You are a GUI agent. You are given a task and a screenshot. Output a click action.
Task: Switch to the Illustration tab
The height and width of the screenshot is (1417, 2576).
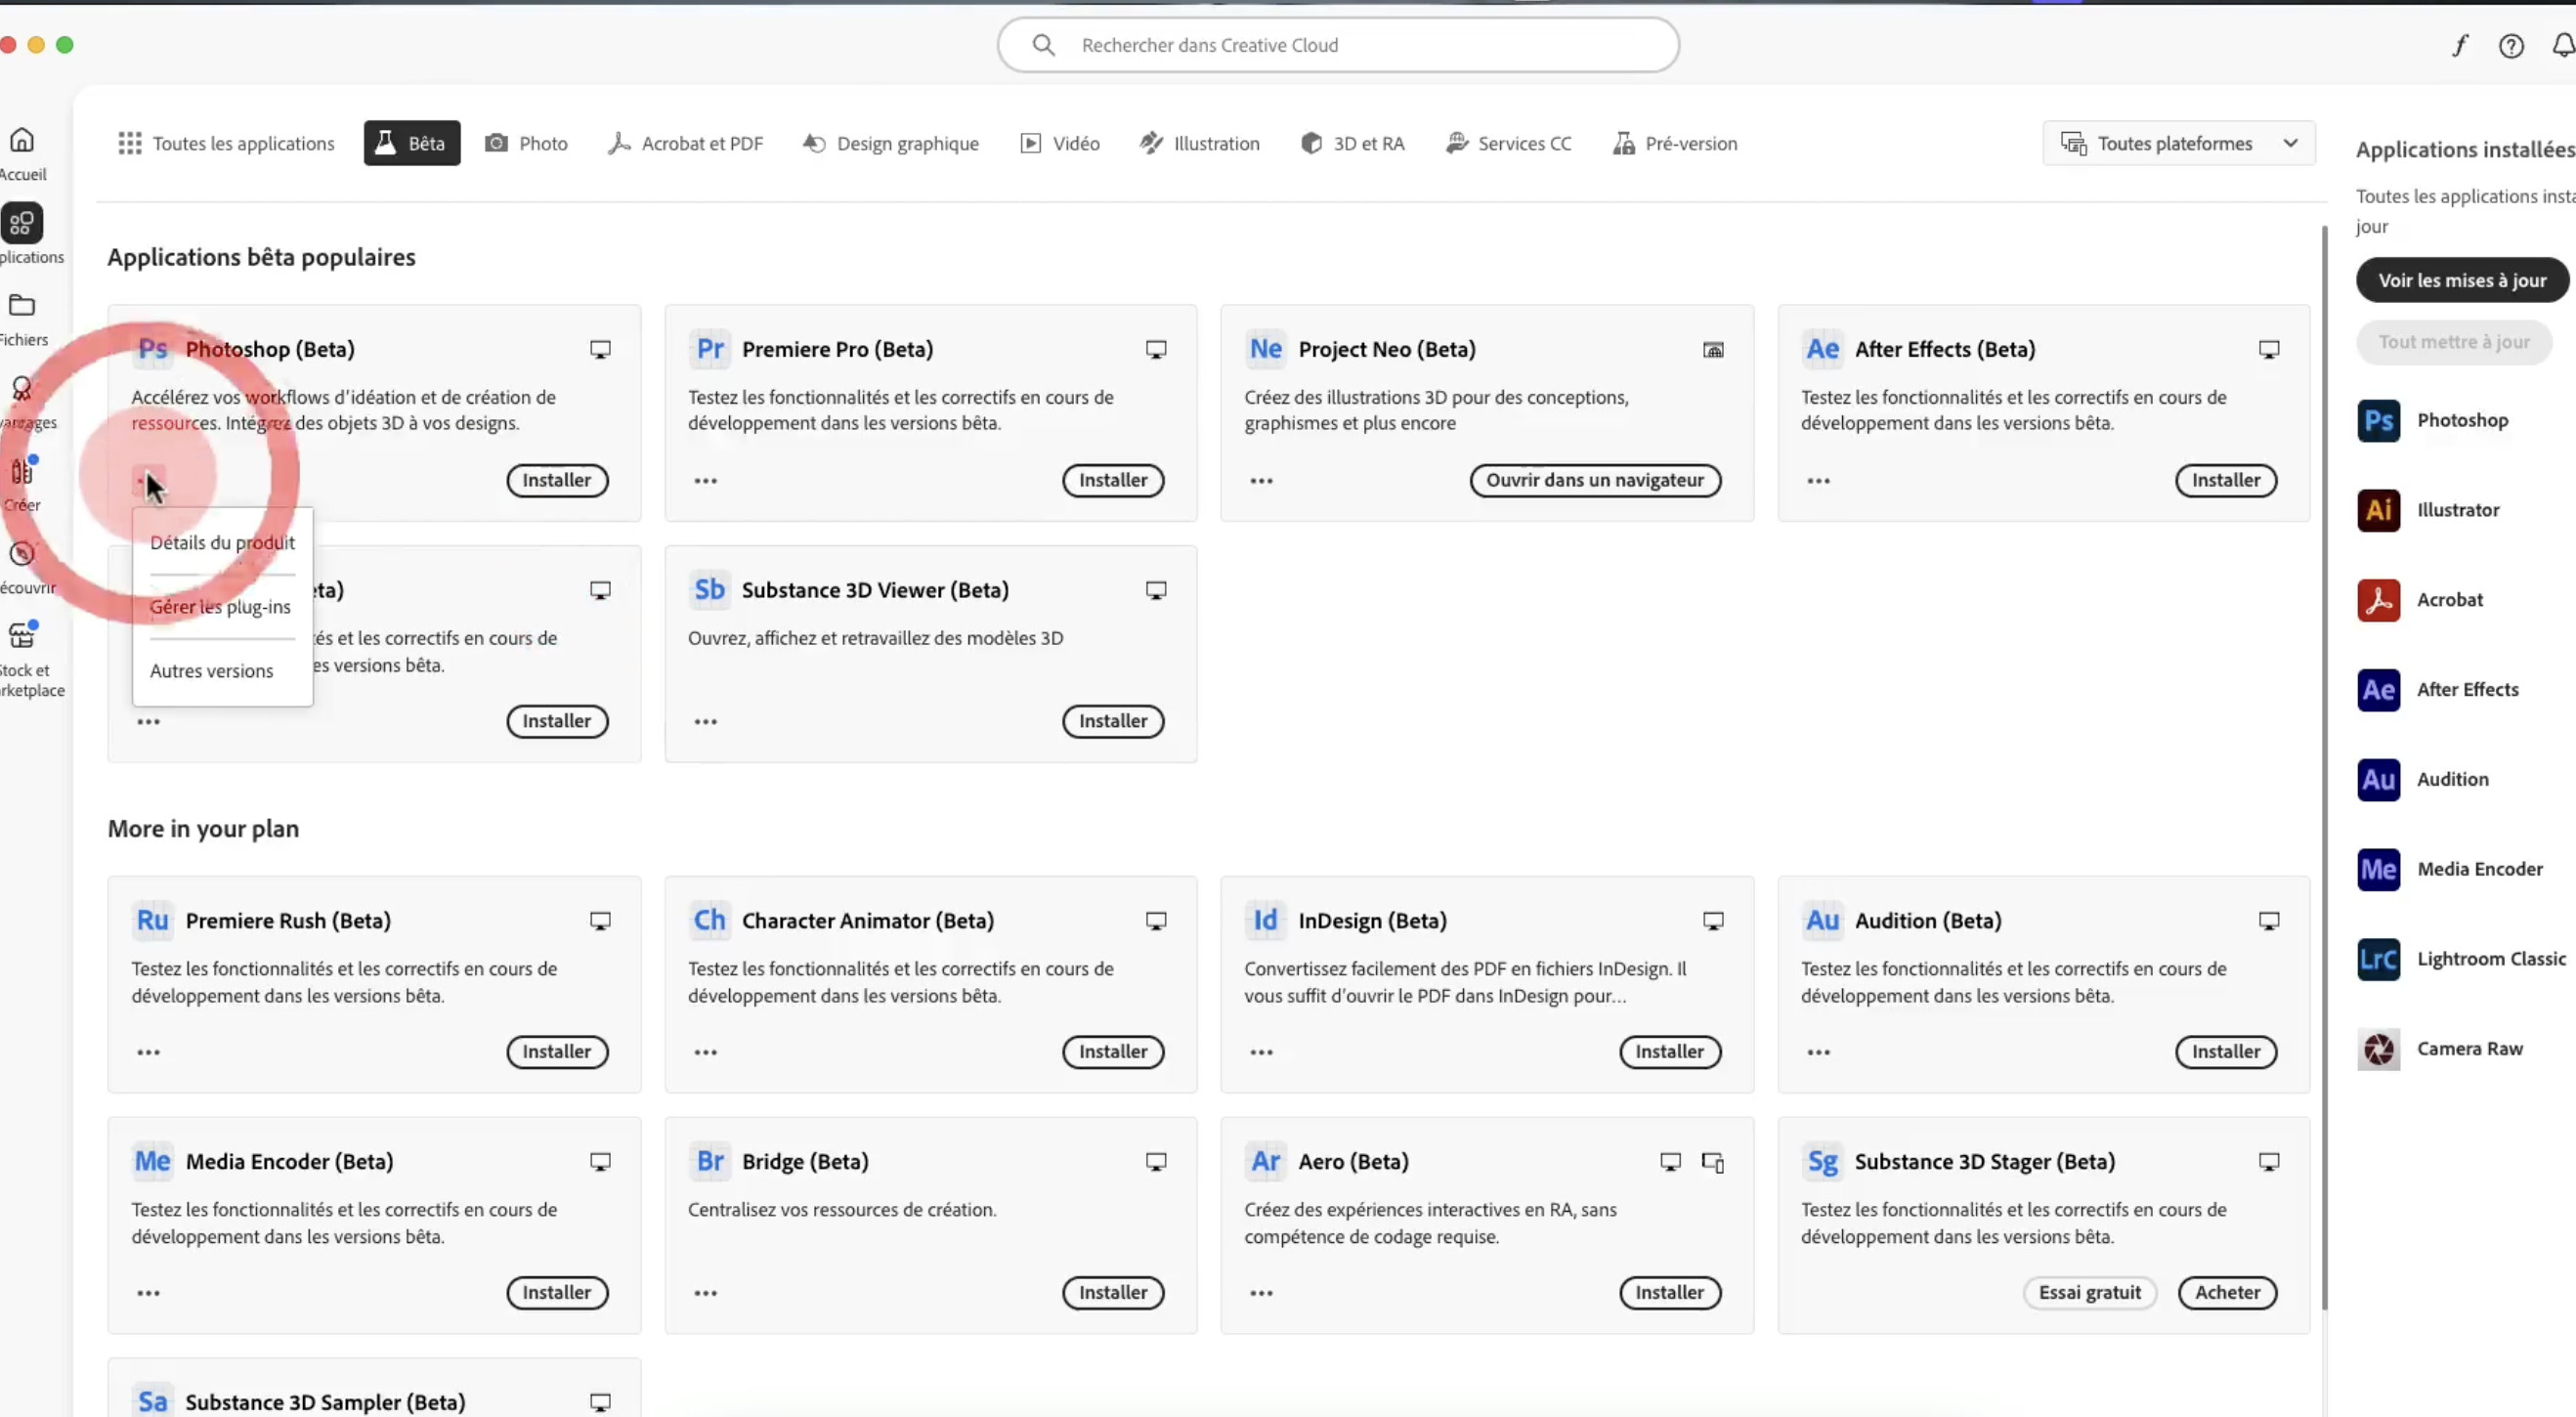[1199, 144]
